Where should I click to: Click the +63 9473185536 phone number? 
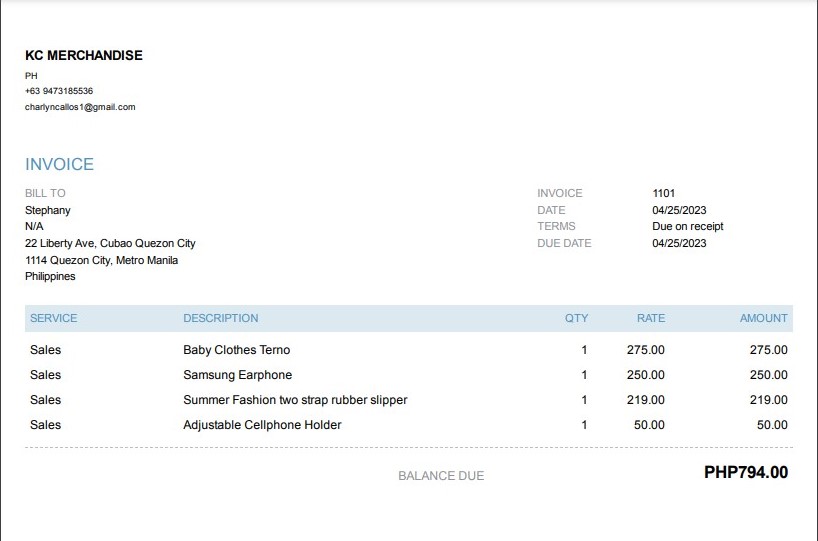coord(59,91)
